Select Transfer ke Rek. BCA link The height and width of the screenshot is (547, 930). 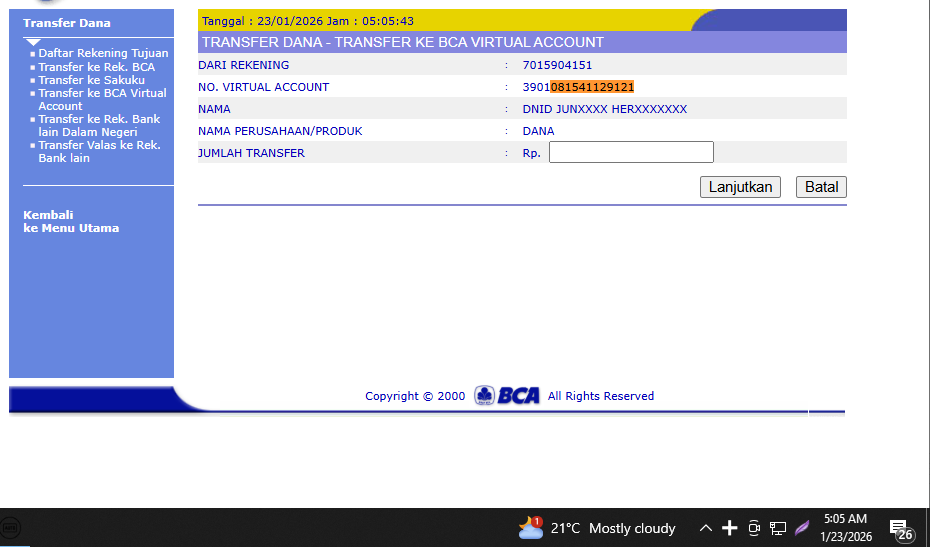coord(97,67)
